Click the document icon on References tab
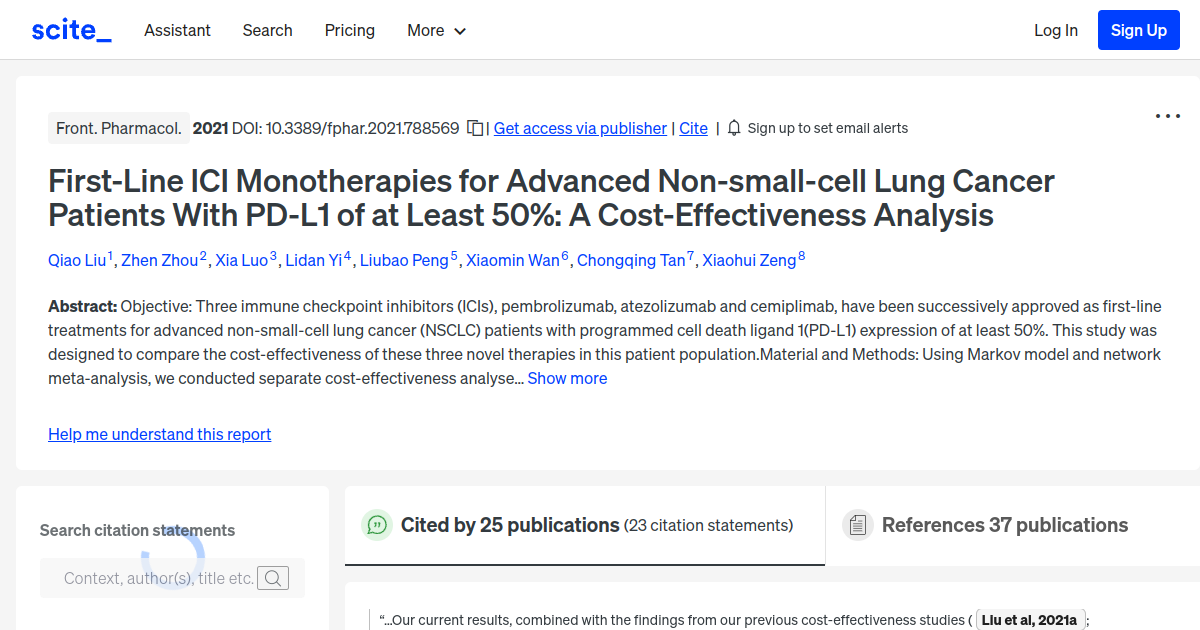Viewport: 1200px width, 630px height. 858,524
